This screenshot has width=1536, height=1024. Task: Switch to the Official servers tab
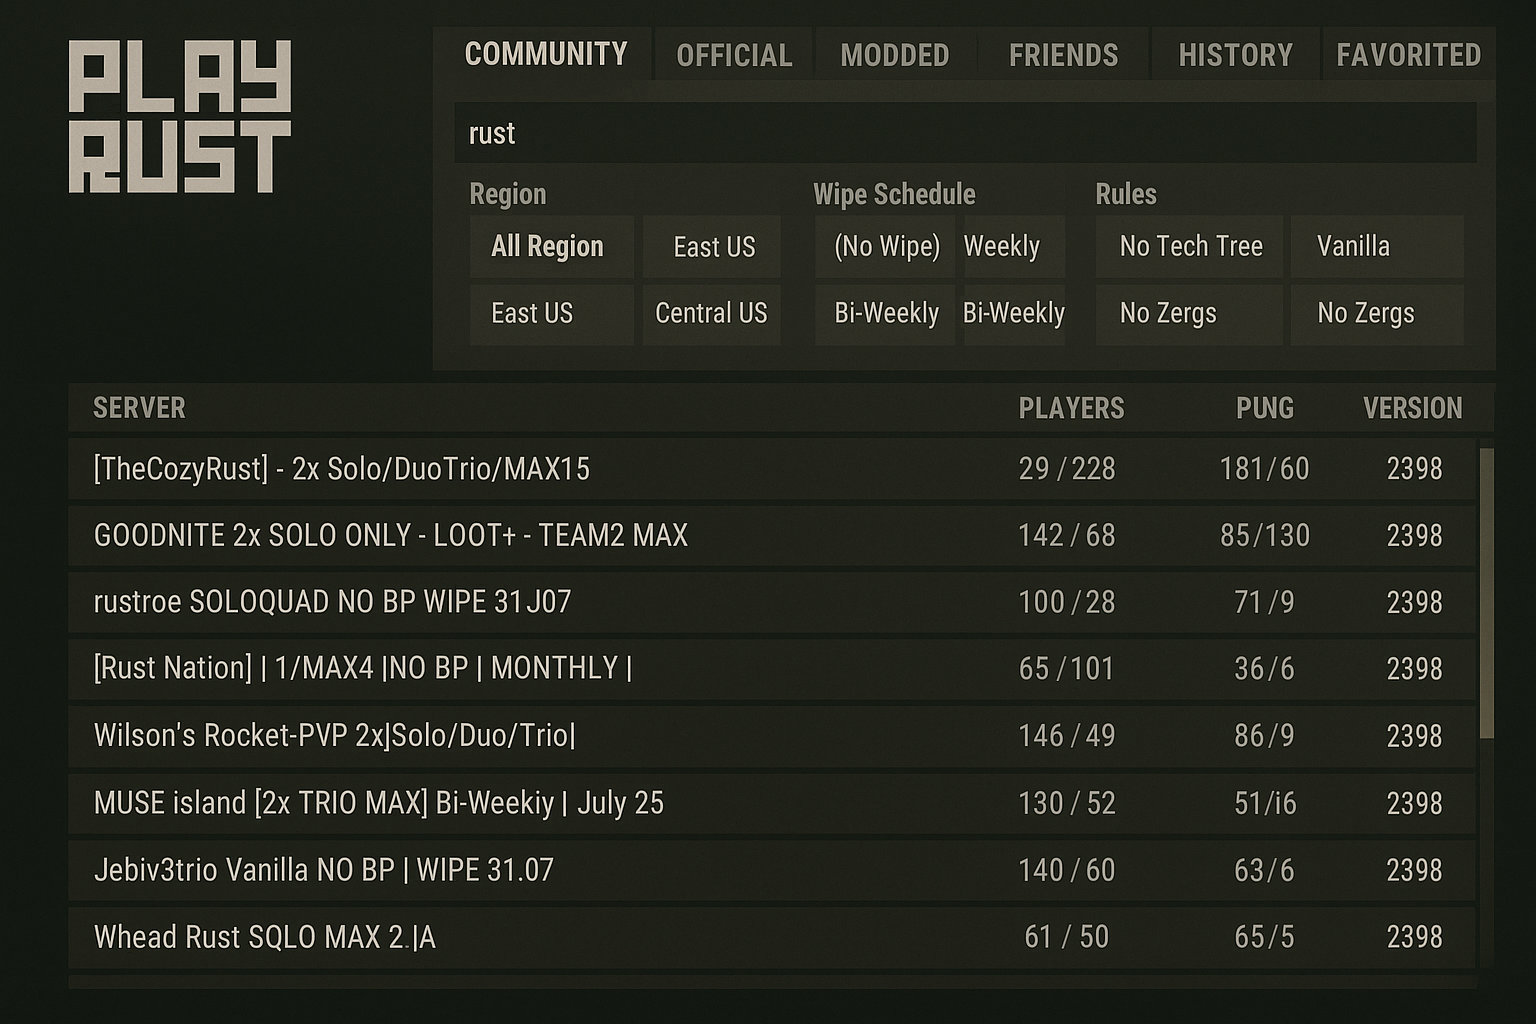pyautogui.click(x=734, y=55)
